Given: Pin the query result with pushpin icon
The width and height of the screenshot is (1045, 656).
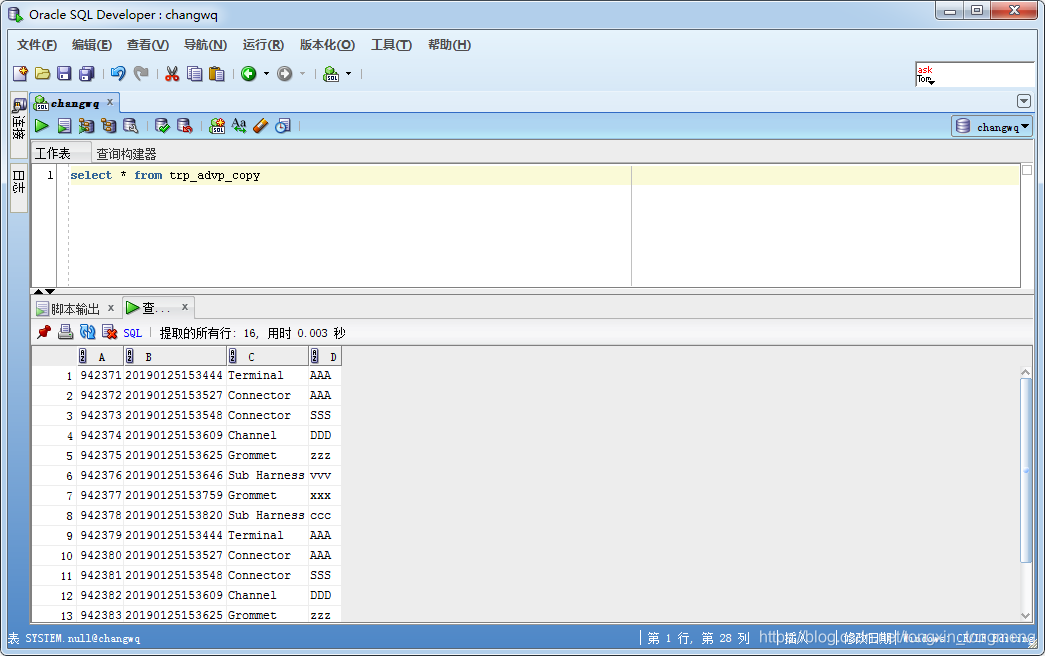Looking at the screenshot, I should point(44,331).
